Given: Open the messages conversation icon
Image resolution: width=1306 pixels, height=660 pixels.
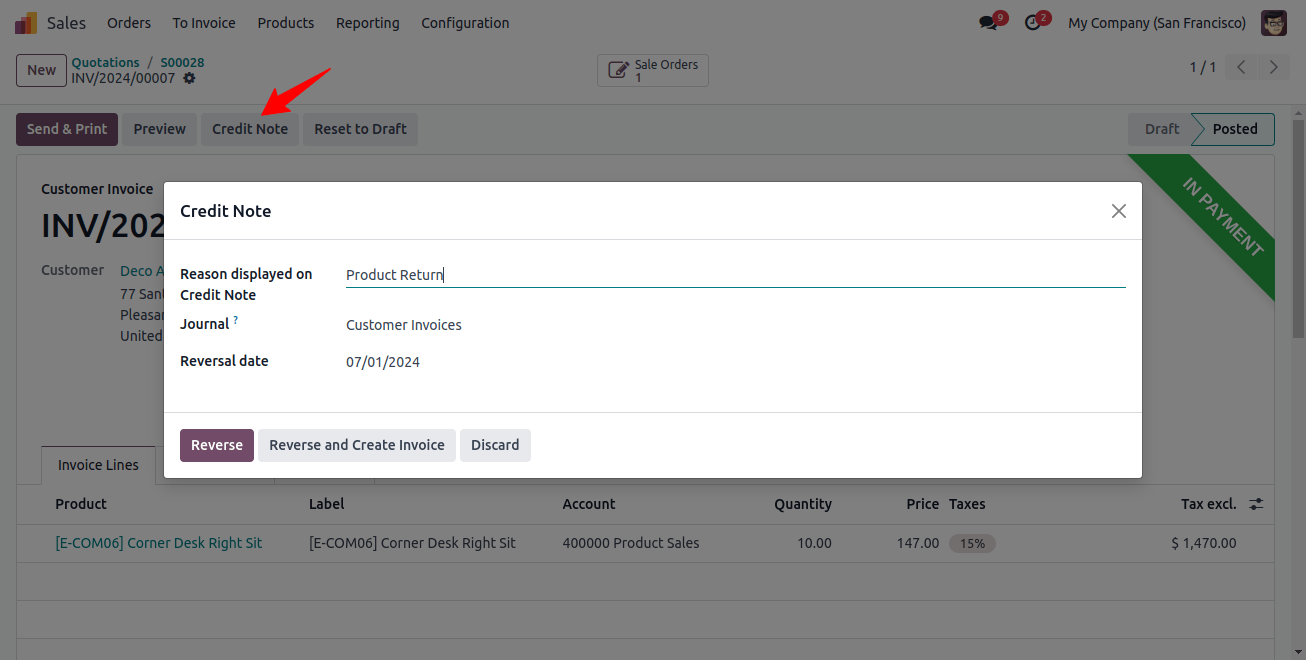Looking at the screenshot, I should coord(988,23).
